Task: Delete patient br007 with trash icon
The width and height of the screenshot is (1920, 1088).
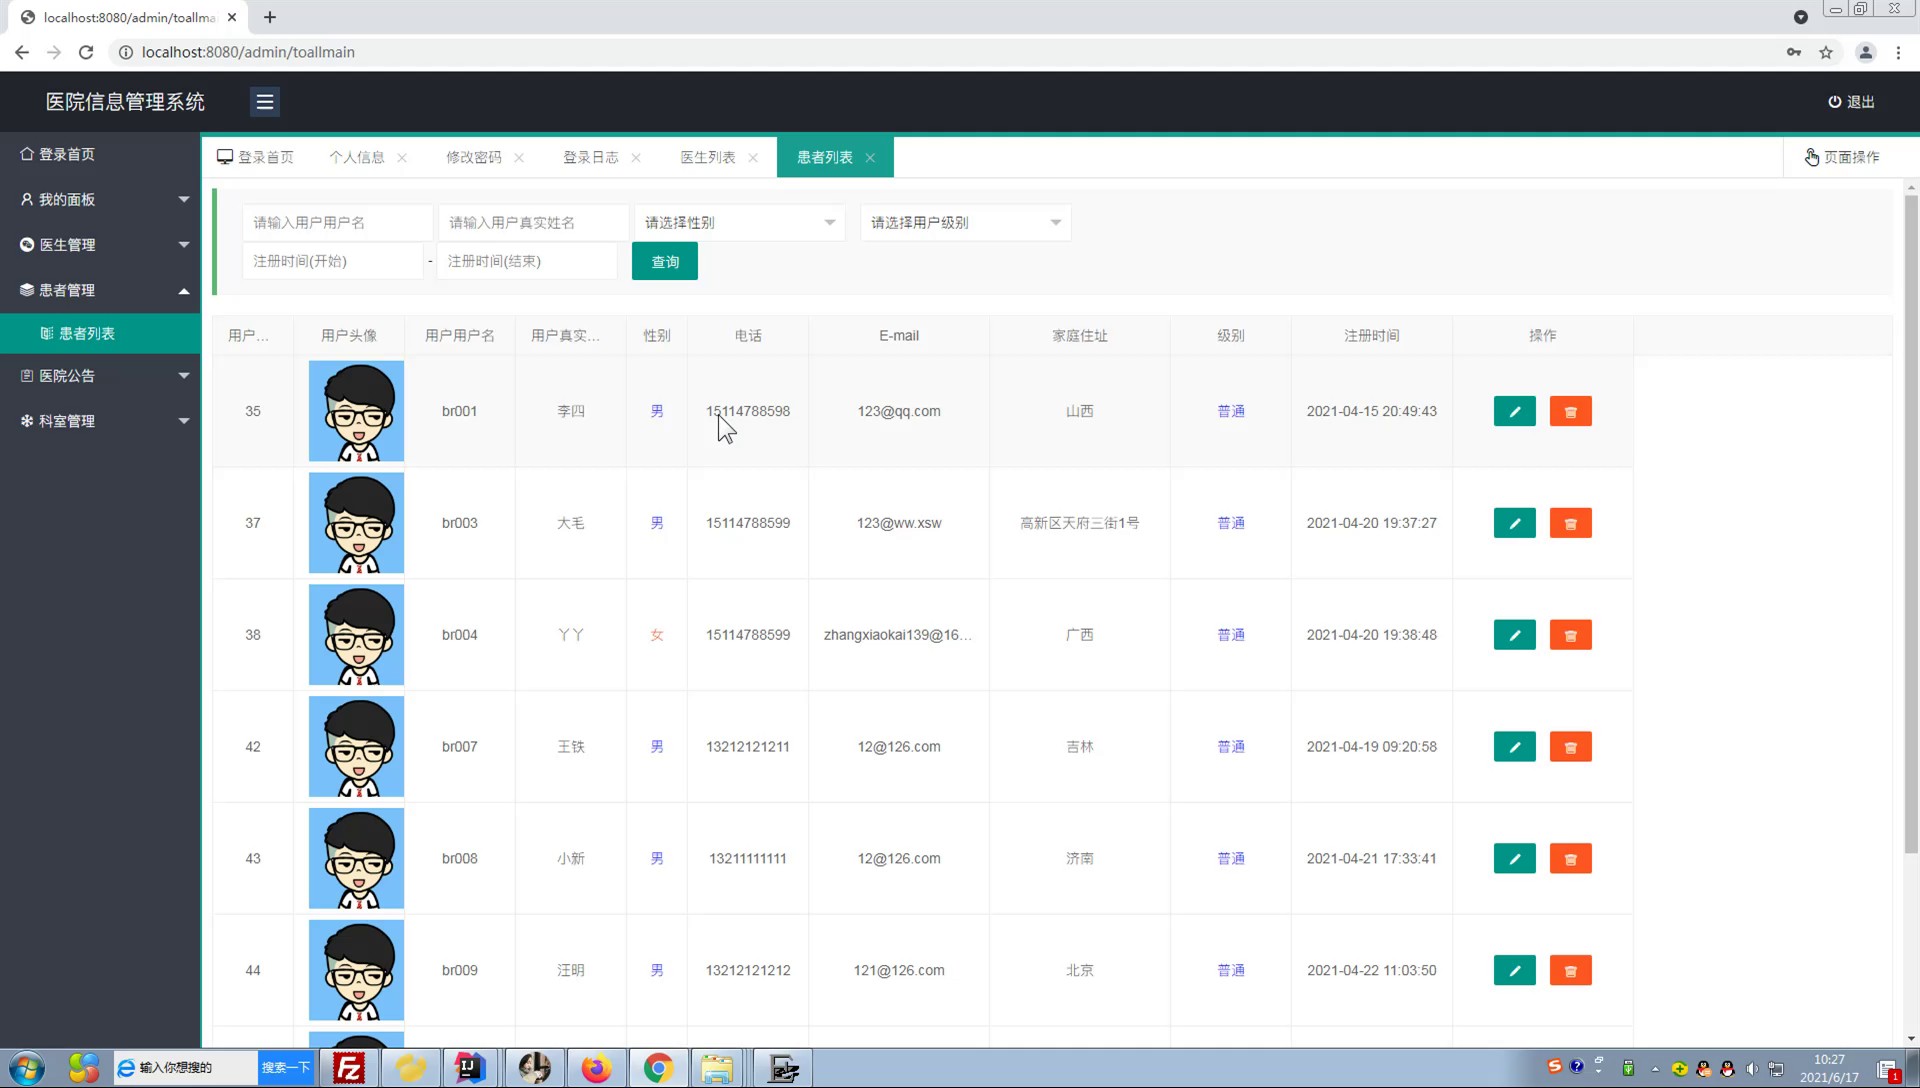Action: pos(1570,747)
